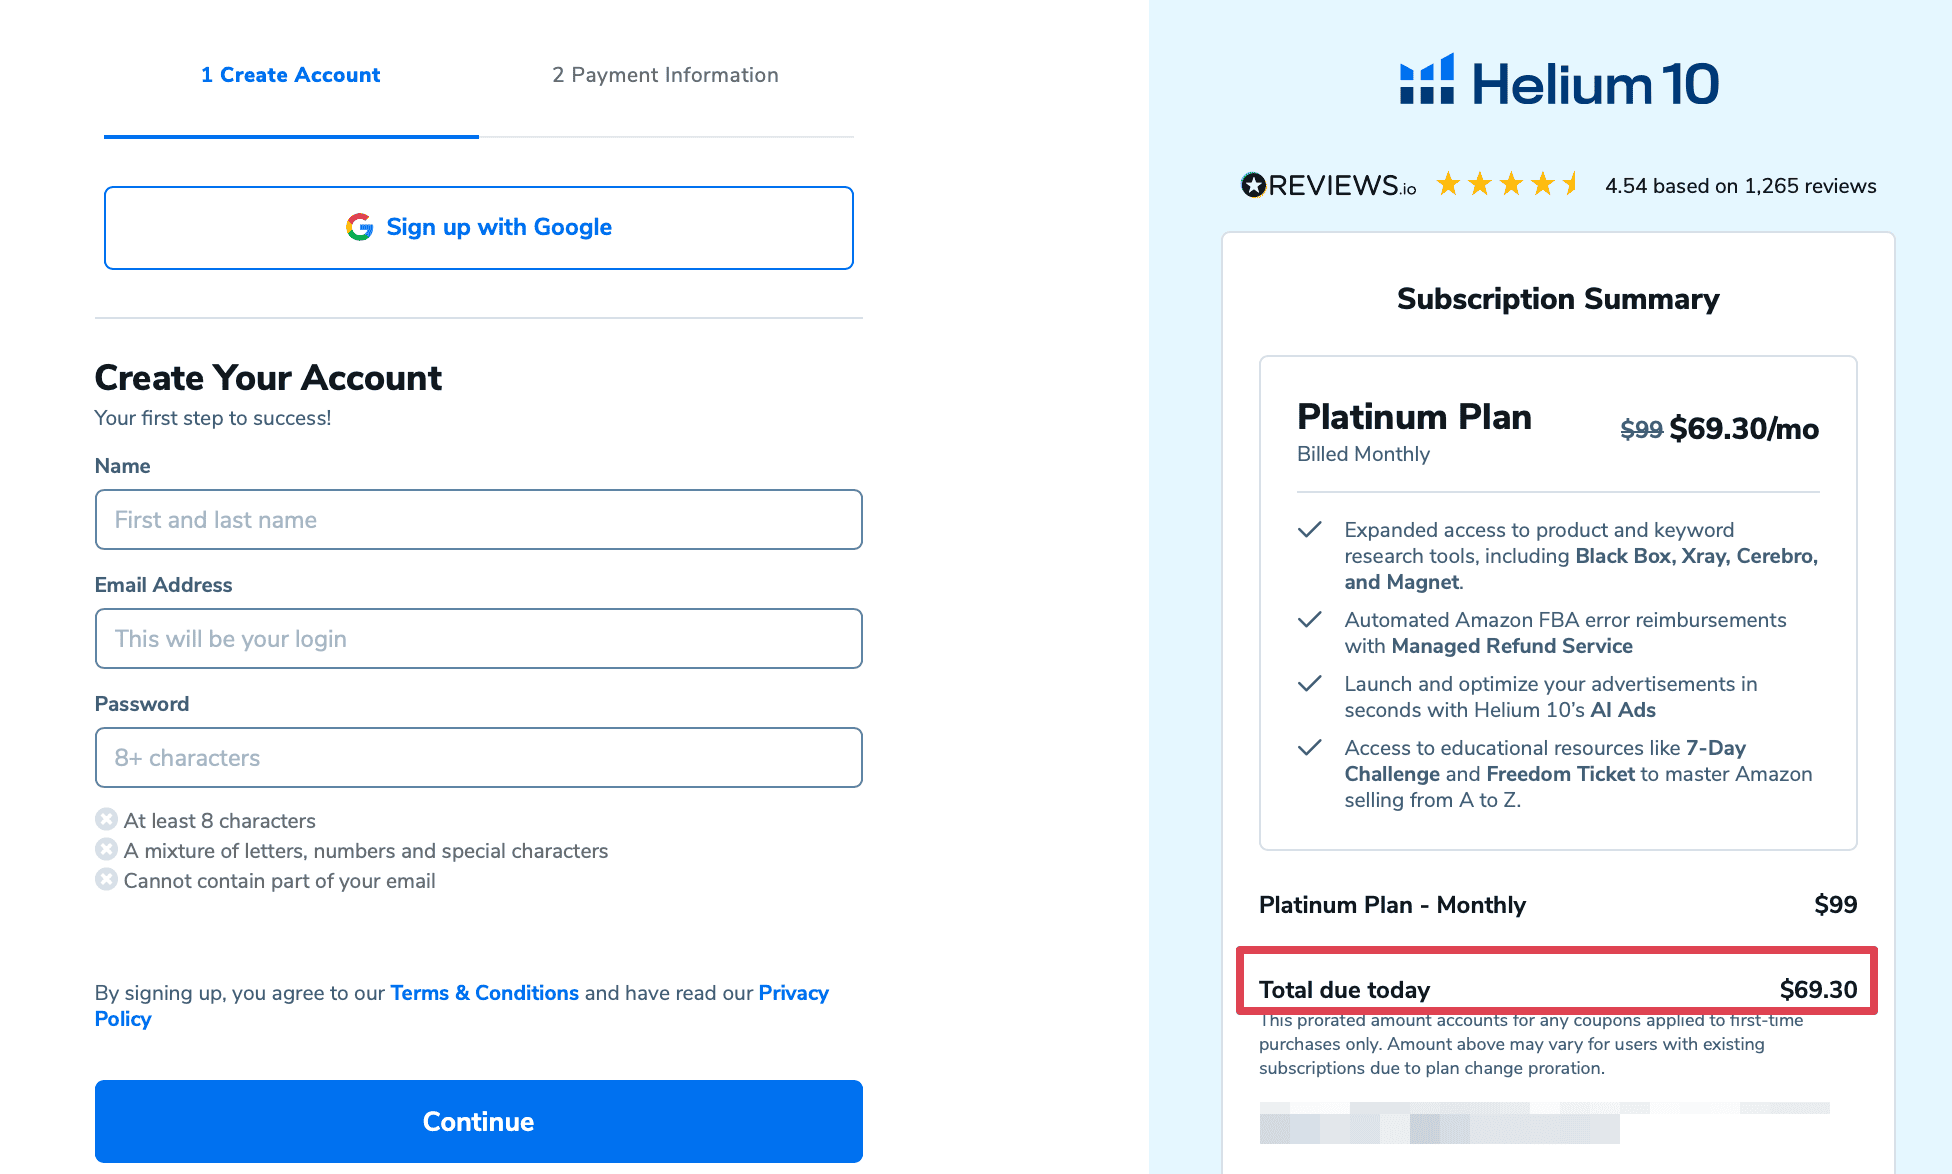Click checkmark beside Black Box feature

[1309, 530]
